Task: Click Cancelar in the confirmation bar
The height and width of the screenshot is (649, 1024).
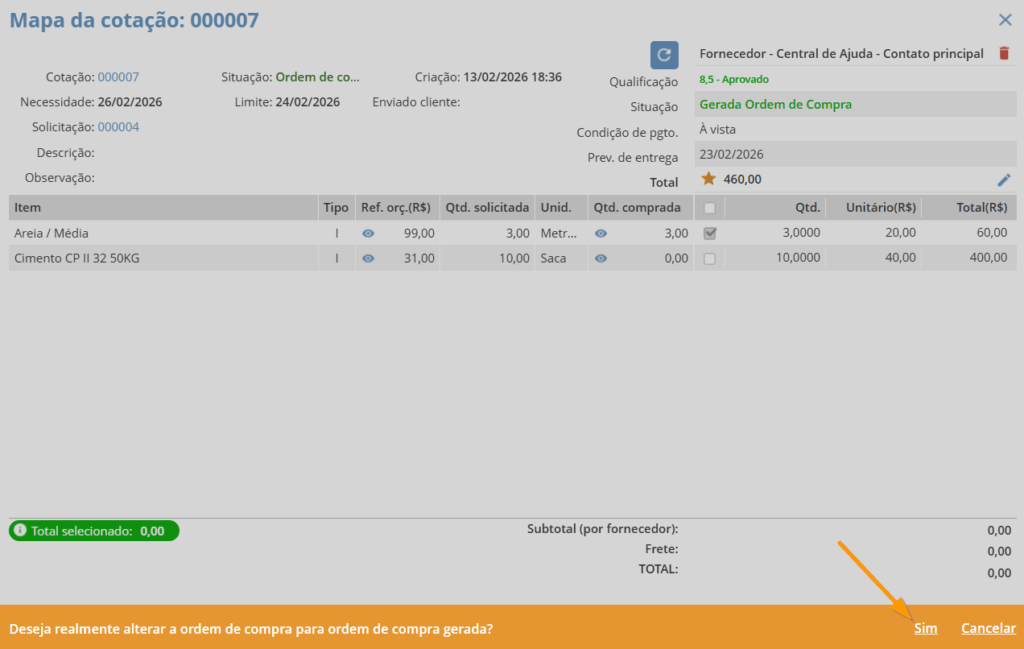Action: (988, 629)
